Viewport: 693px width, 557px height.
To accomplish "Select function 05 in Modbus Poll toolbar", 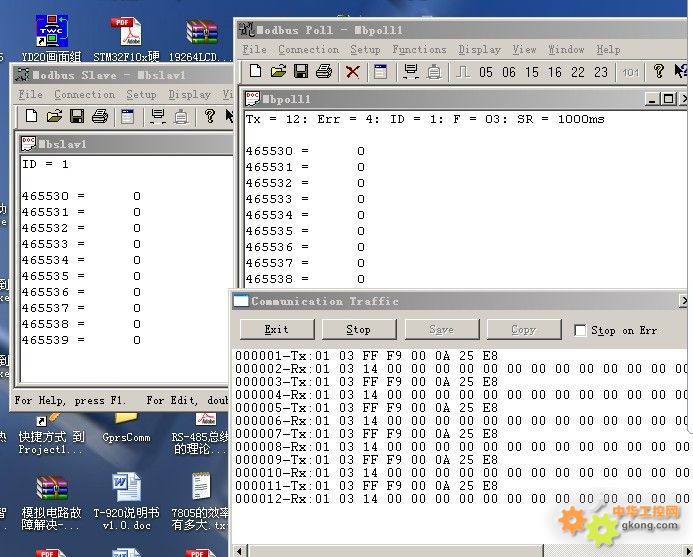I will pos(485,72).
